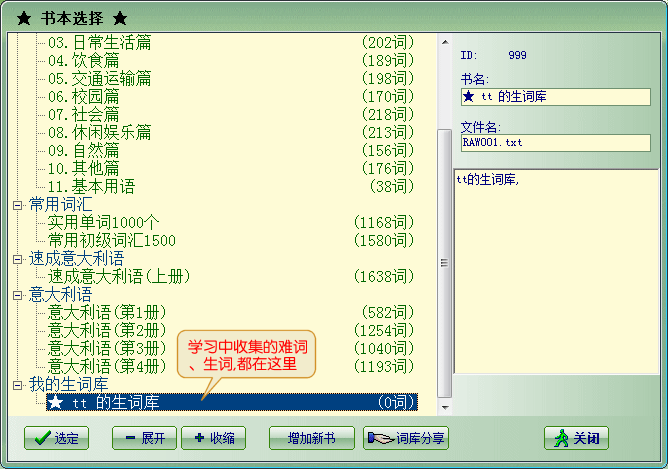Choose 速成意大利语(上册) in the list
This screenshot has width=668, height=469.
coord(119,276)
